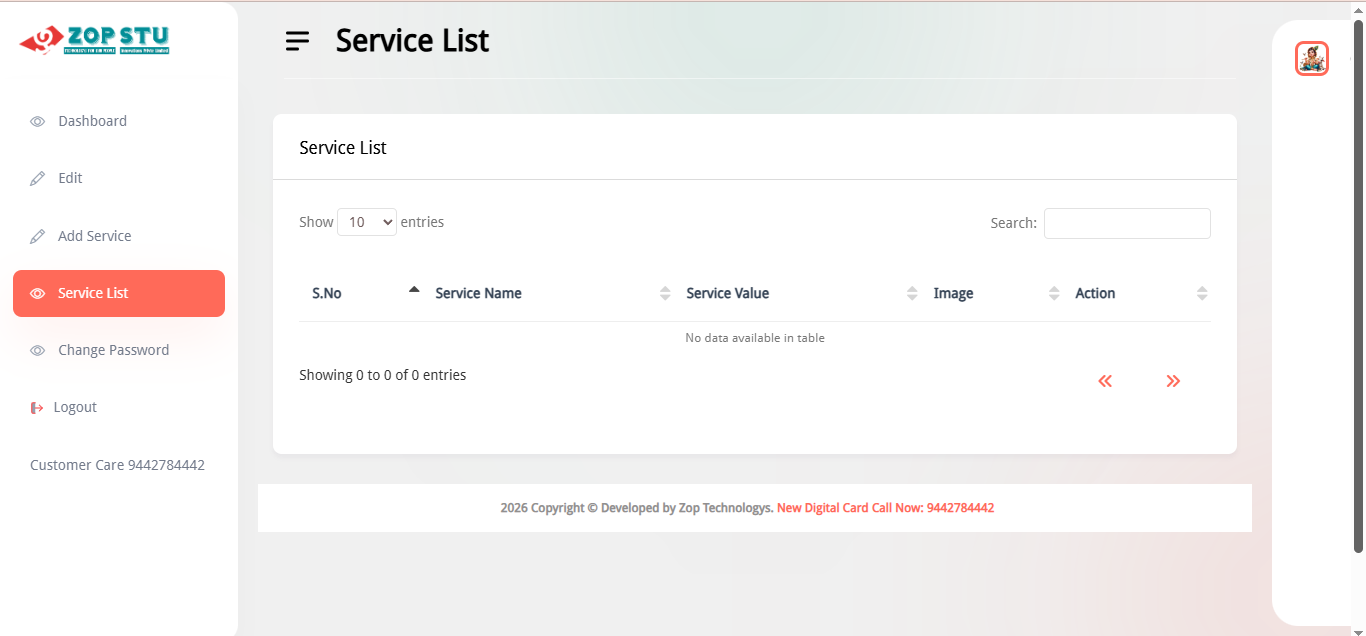This screenshot has width=1366, height=636.
Task: Click the Add Service pencil icon
Action: pos(37,237)
